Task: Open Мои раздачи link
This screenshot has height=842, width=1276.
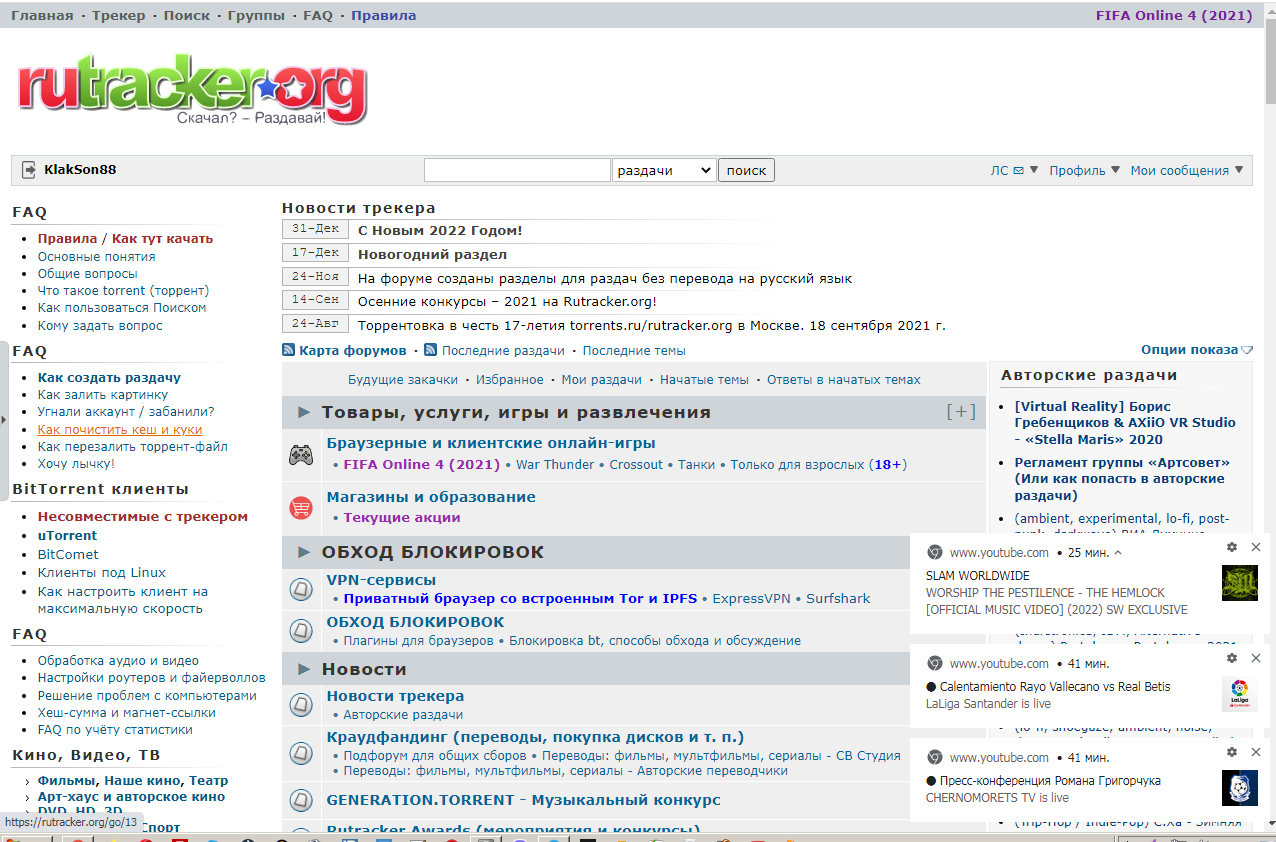Action: point(602,380)
